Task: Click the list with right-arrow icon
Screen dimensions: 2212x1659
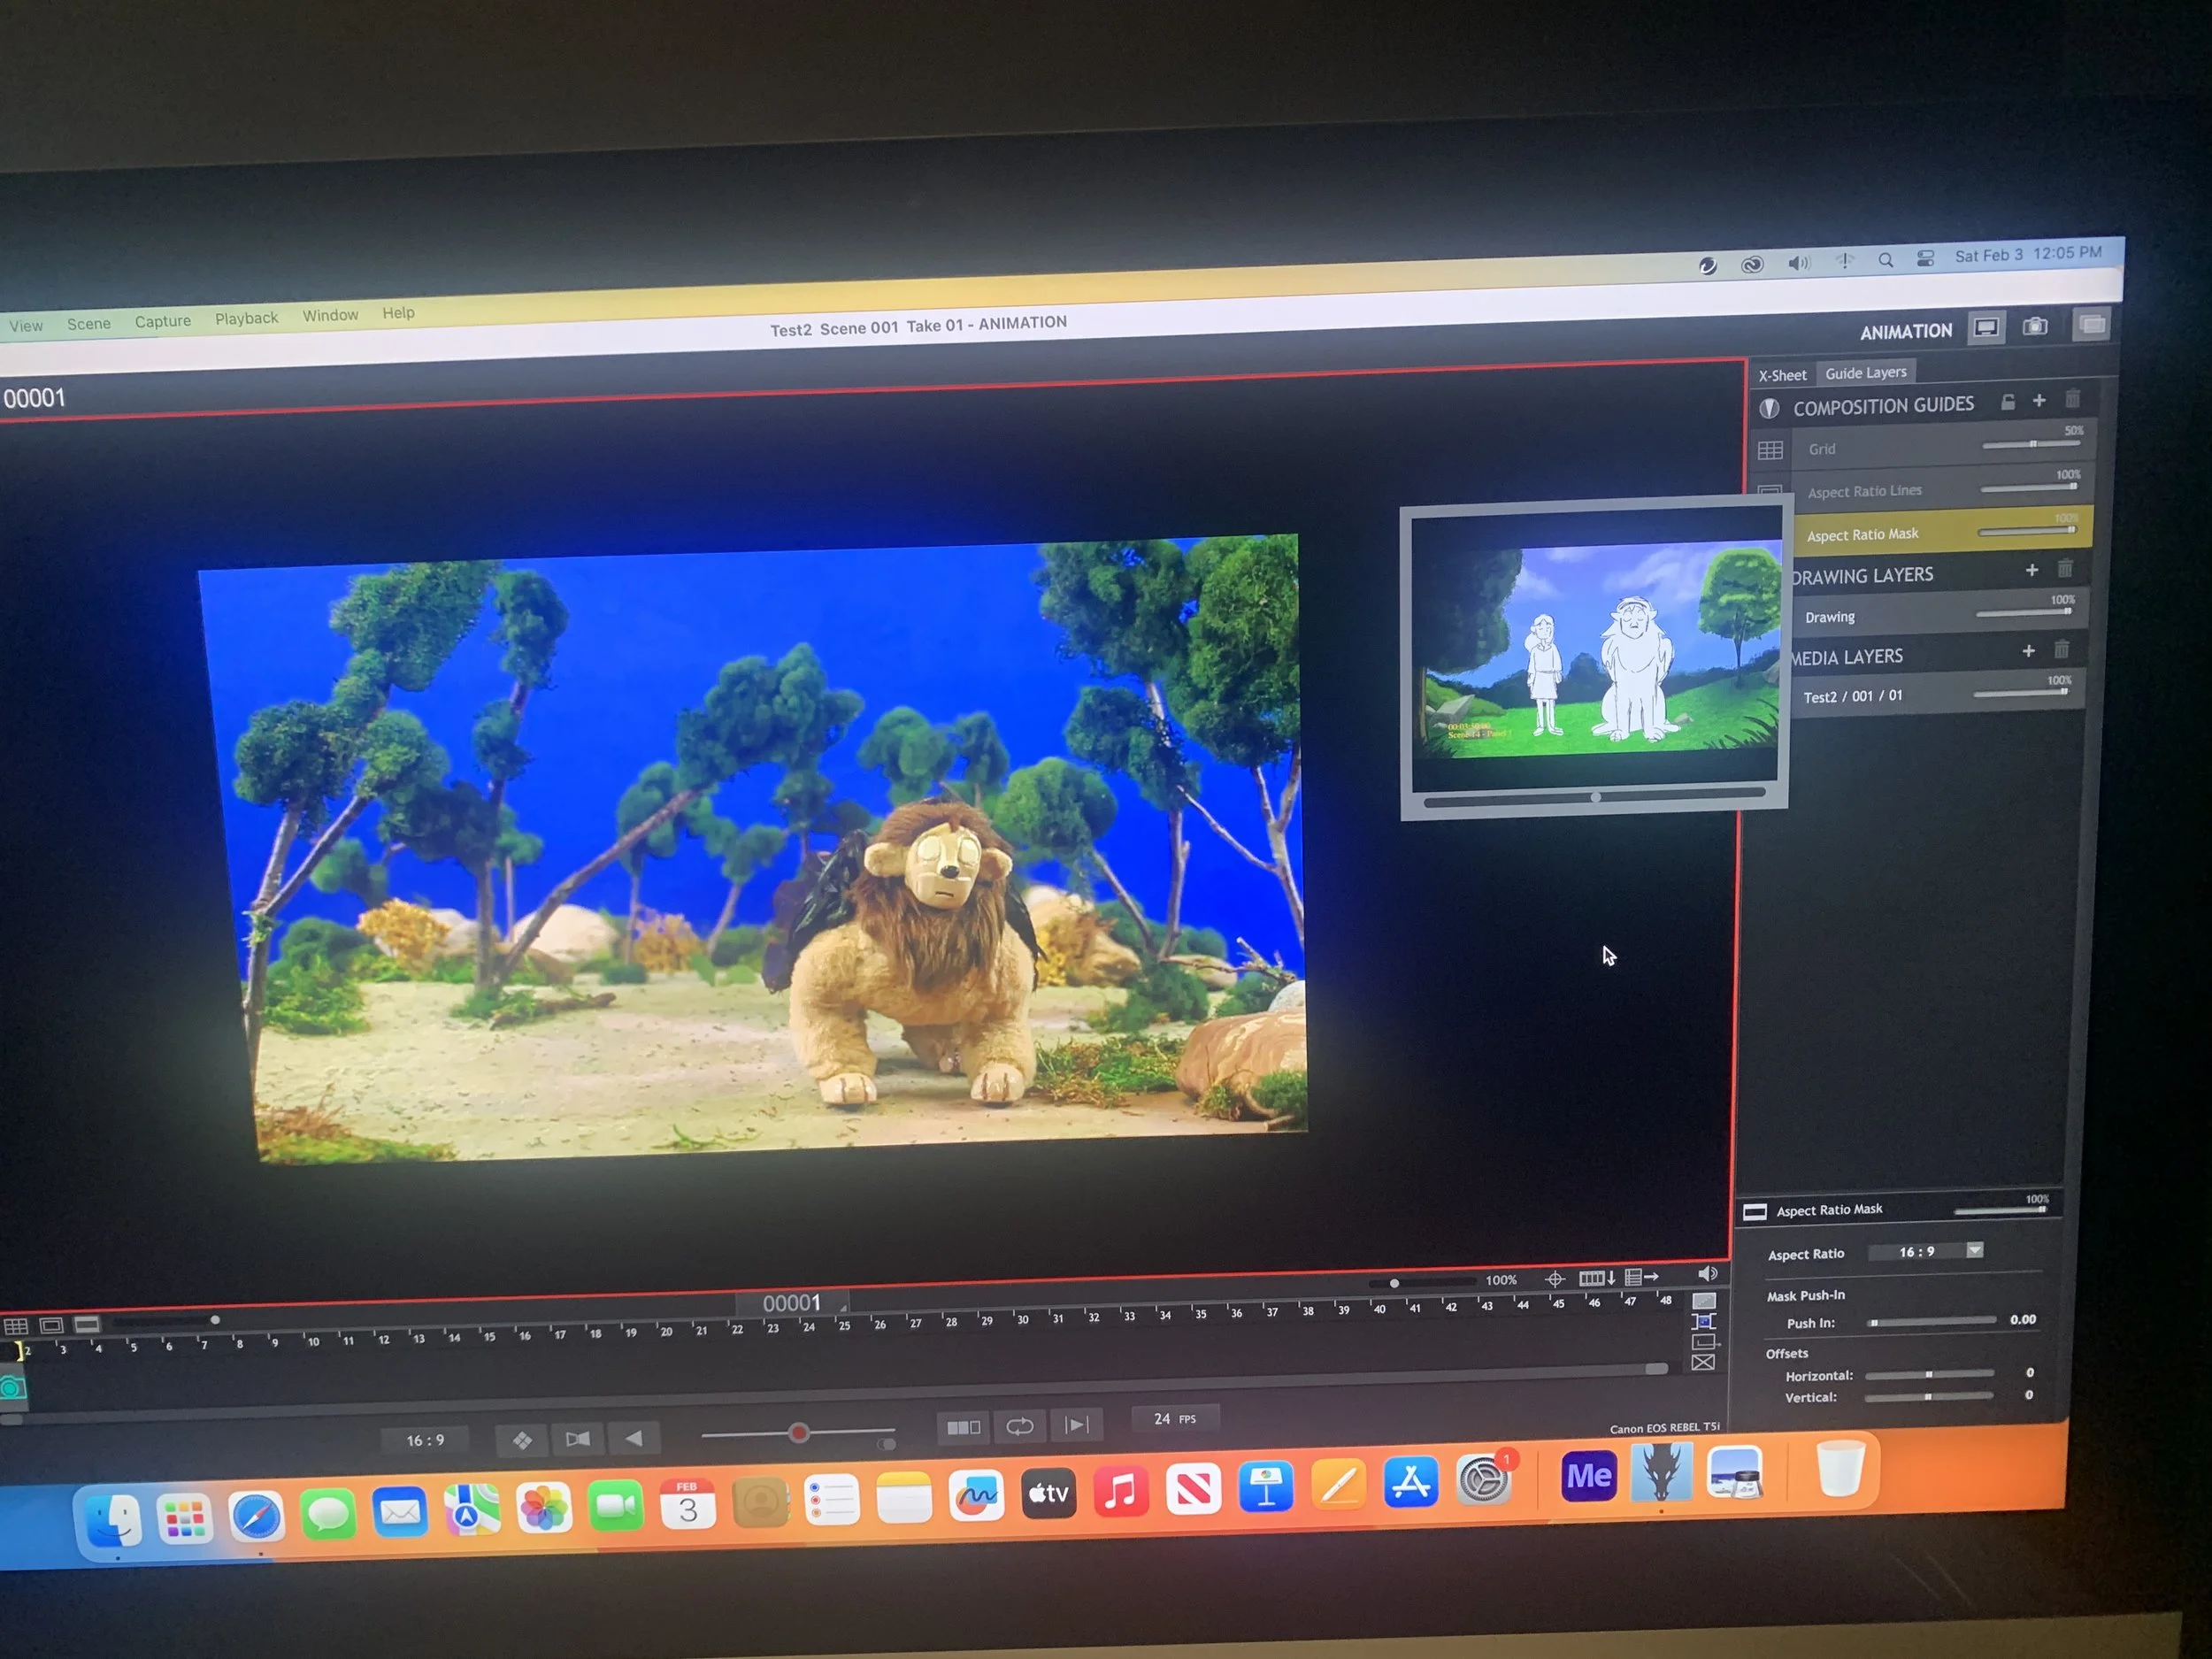Action: coord(1641,1277)
